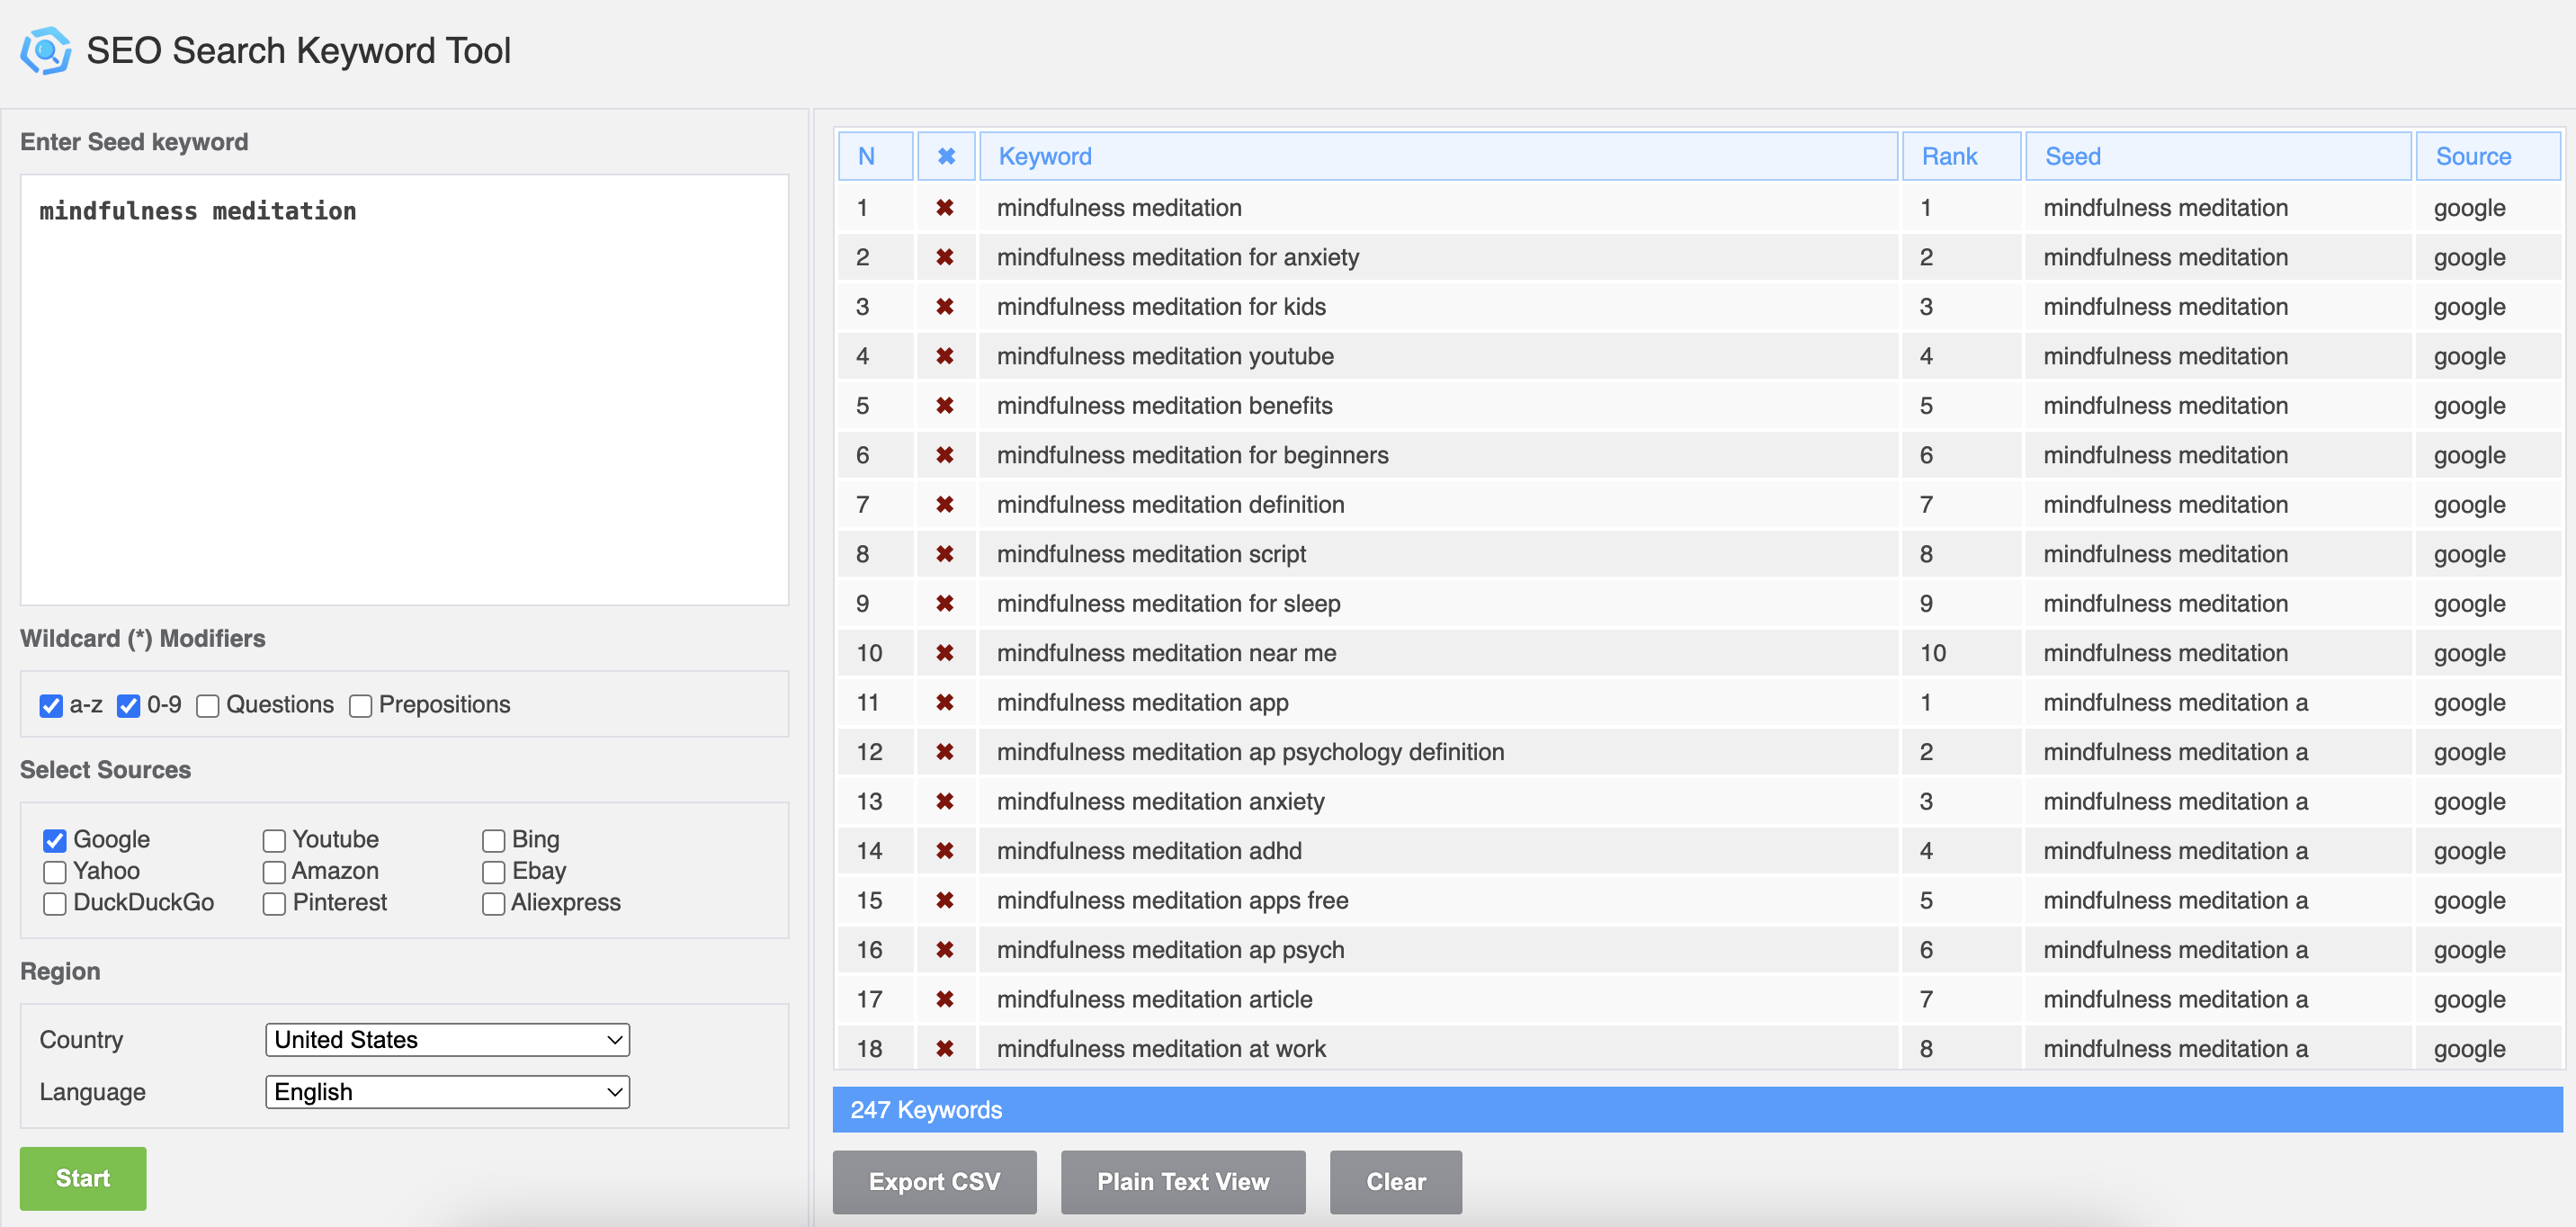Click the SEO Search Keyword Tool logo icon

pyautogui.click(x=46, y=50)
